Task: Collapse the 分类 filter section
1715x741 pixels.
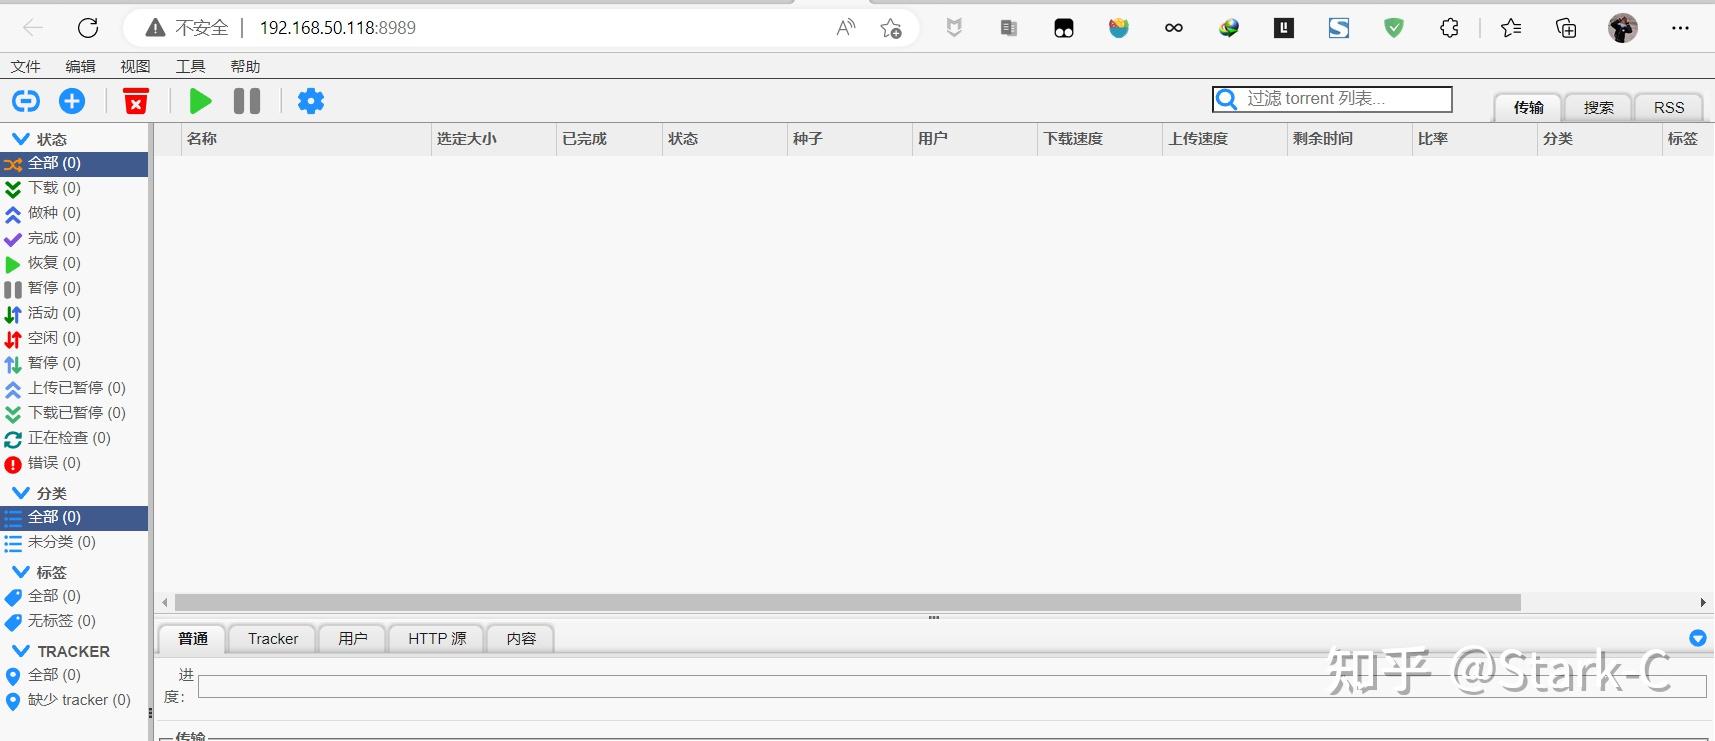Action: coord(20,493)
